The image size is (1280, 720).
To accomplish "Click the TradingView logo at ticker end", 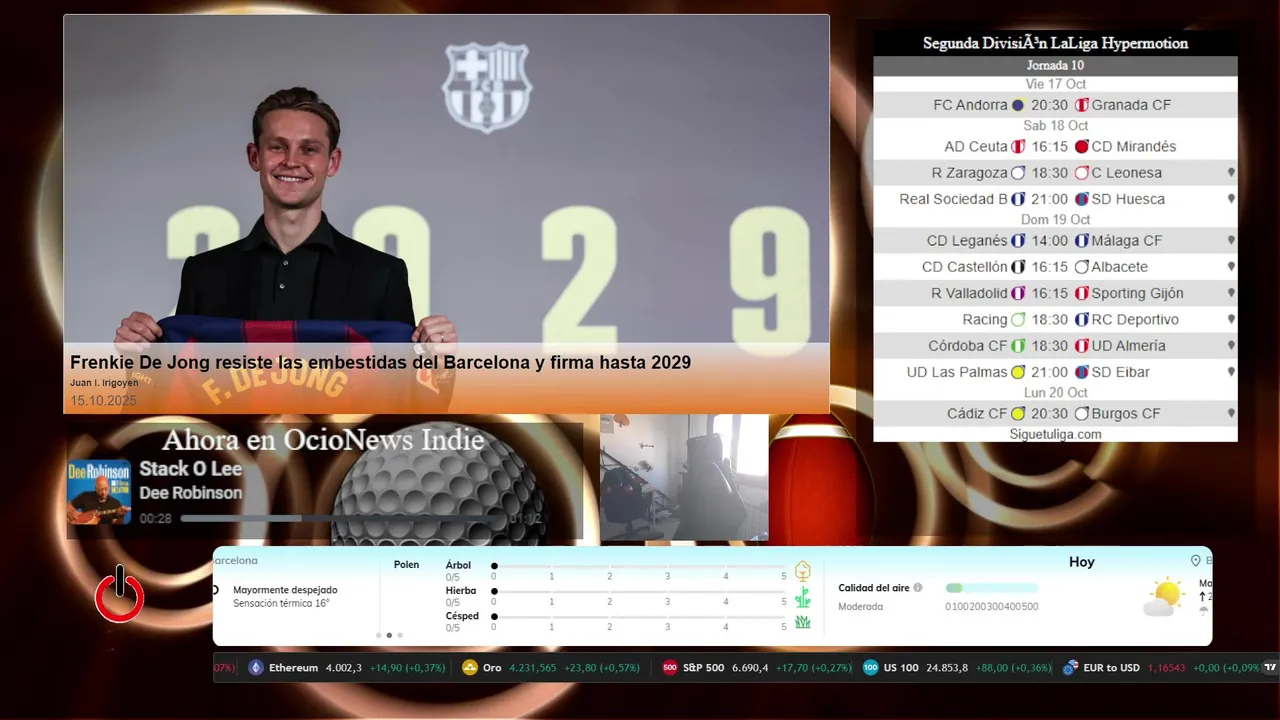I will (x=1271, y=668).
